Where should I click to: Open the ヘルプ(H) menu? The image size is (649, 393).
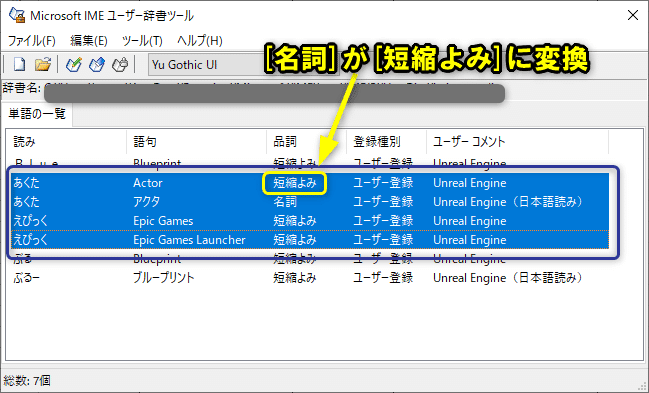coord(200,41)
